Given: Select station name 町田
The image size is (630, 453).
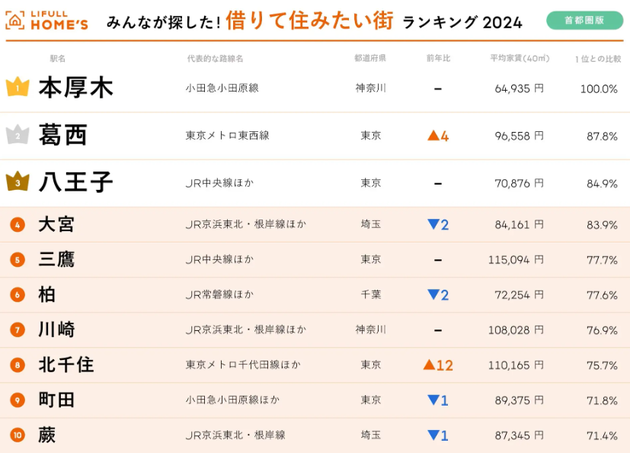Looking at the screenshot, I should (56, 400).
